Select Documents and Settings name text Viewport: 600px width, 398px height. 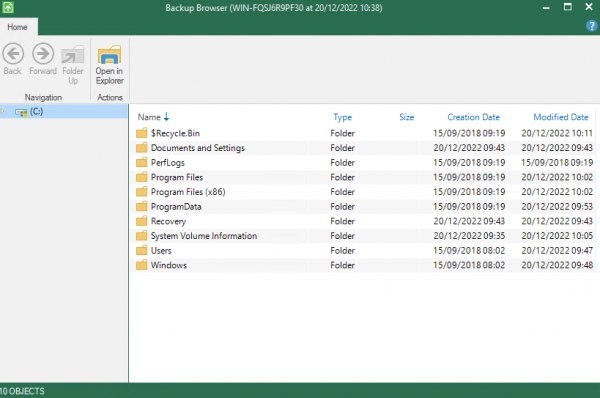(x=197, y=148)
